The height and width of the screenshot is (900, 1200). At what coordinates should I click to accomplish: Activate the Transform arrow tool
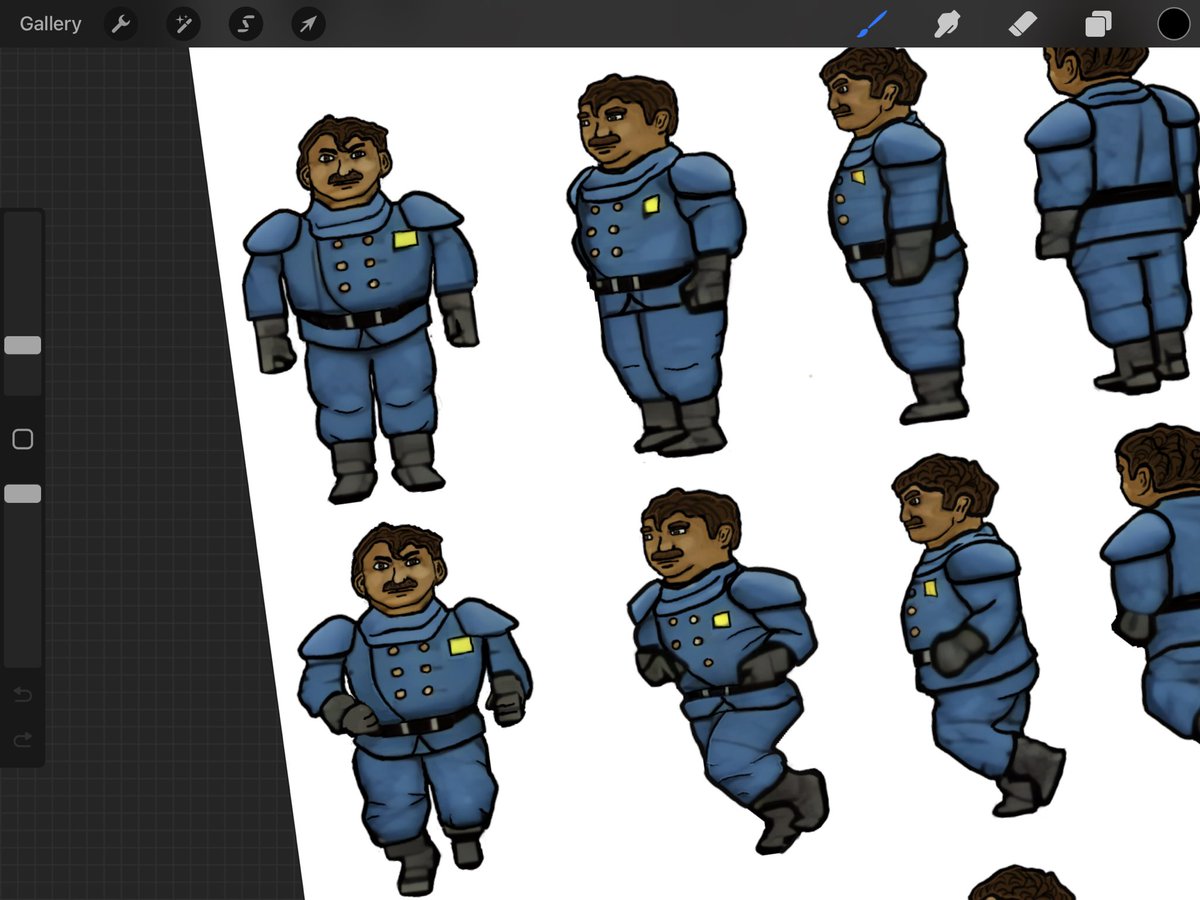coord(307,23)
